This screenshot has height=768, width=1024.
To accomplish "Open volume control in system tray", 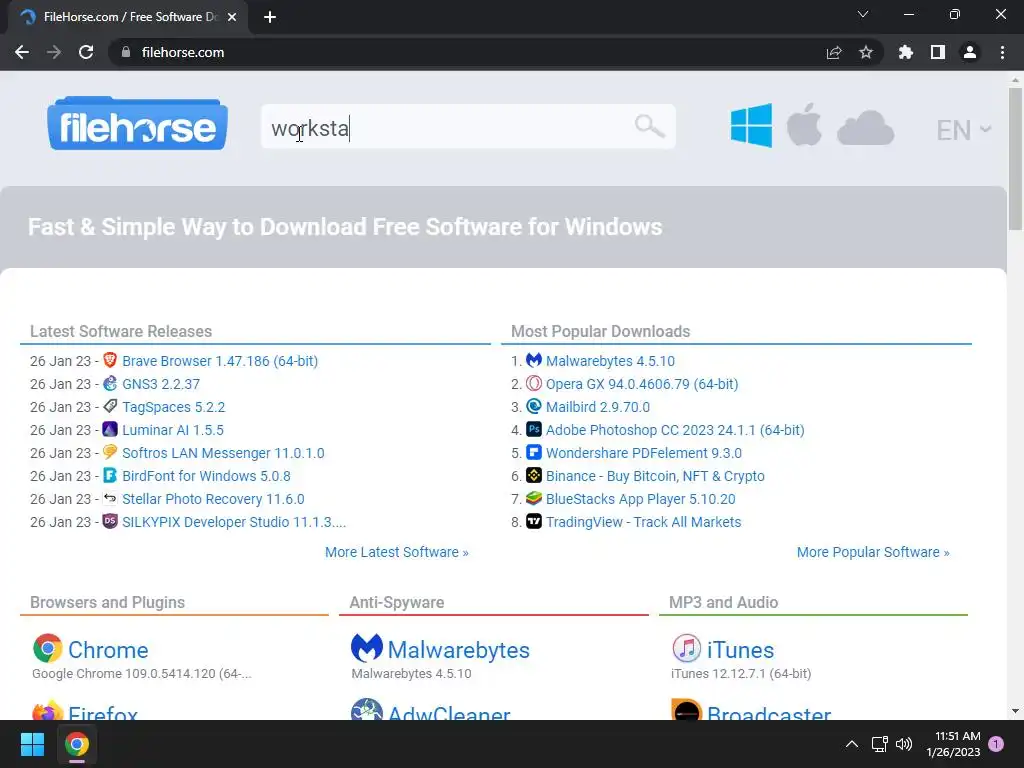I will click(904, 744).
